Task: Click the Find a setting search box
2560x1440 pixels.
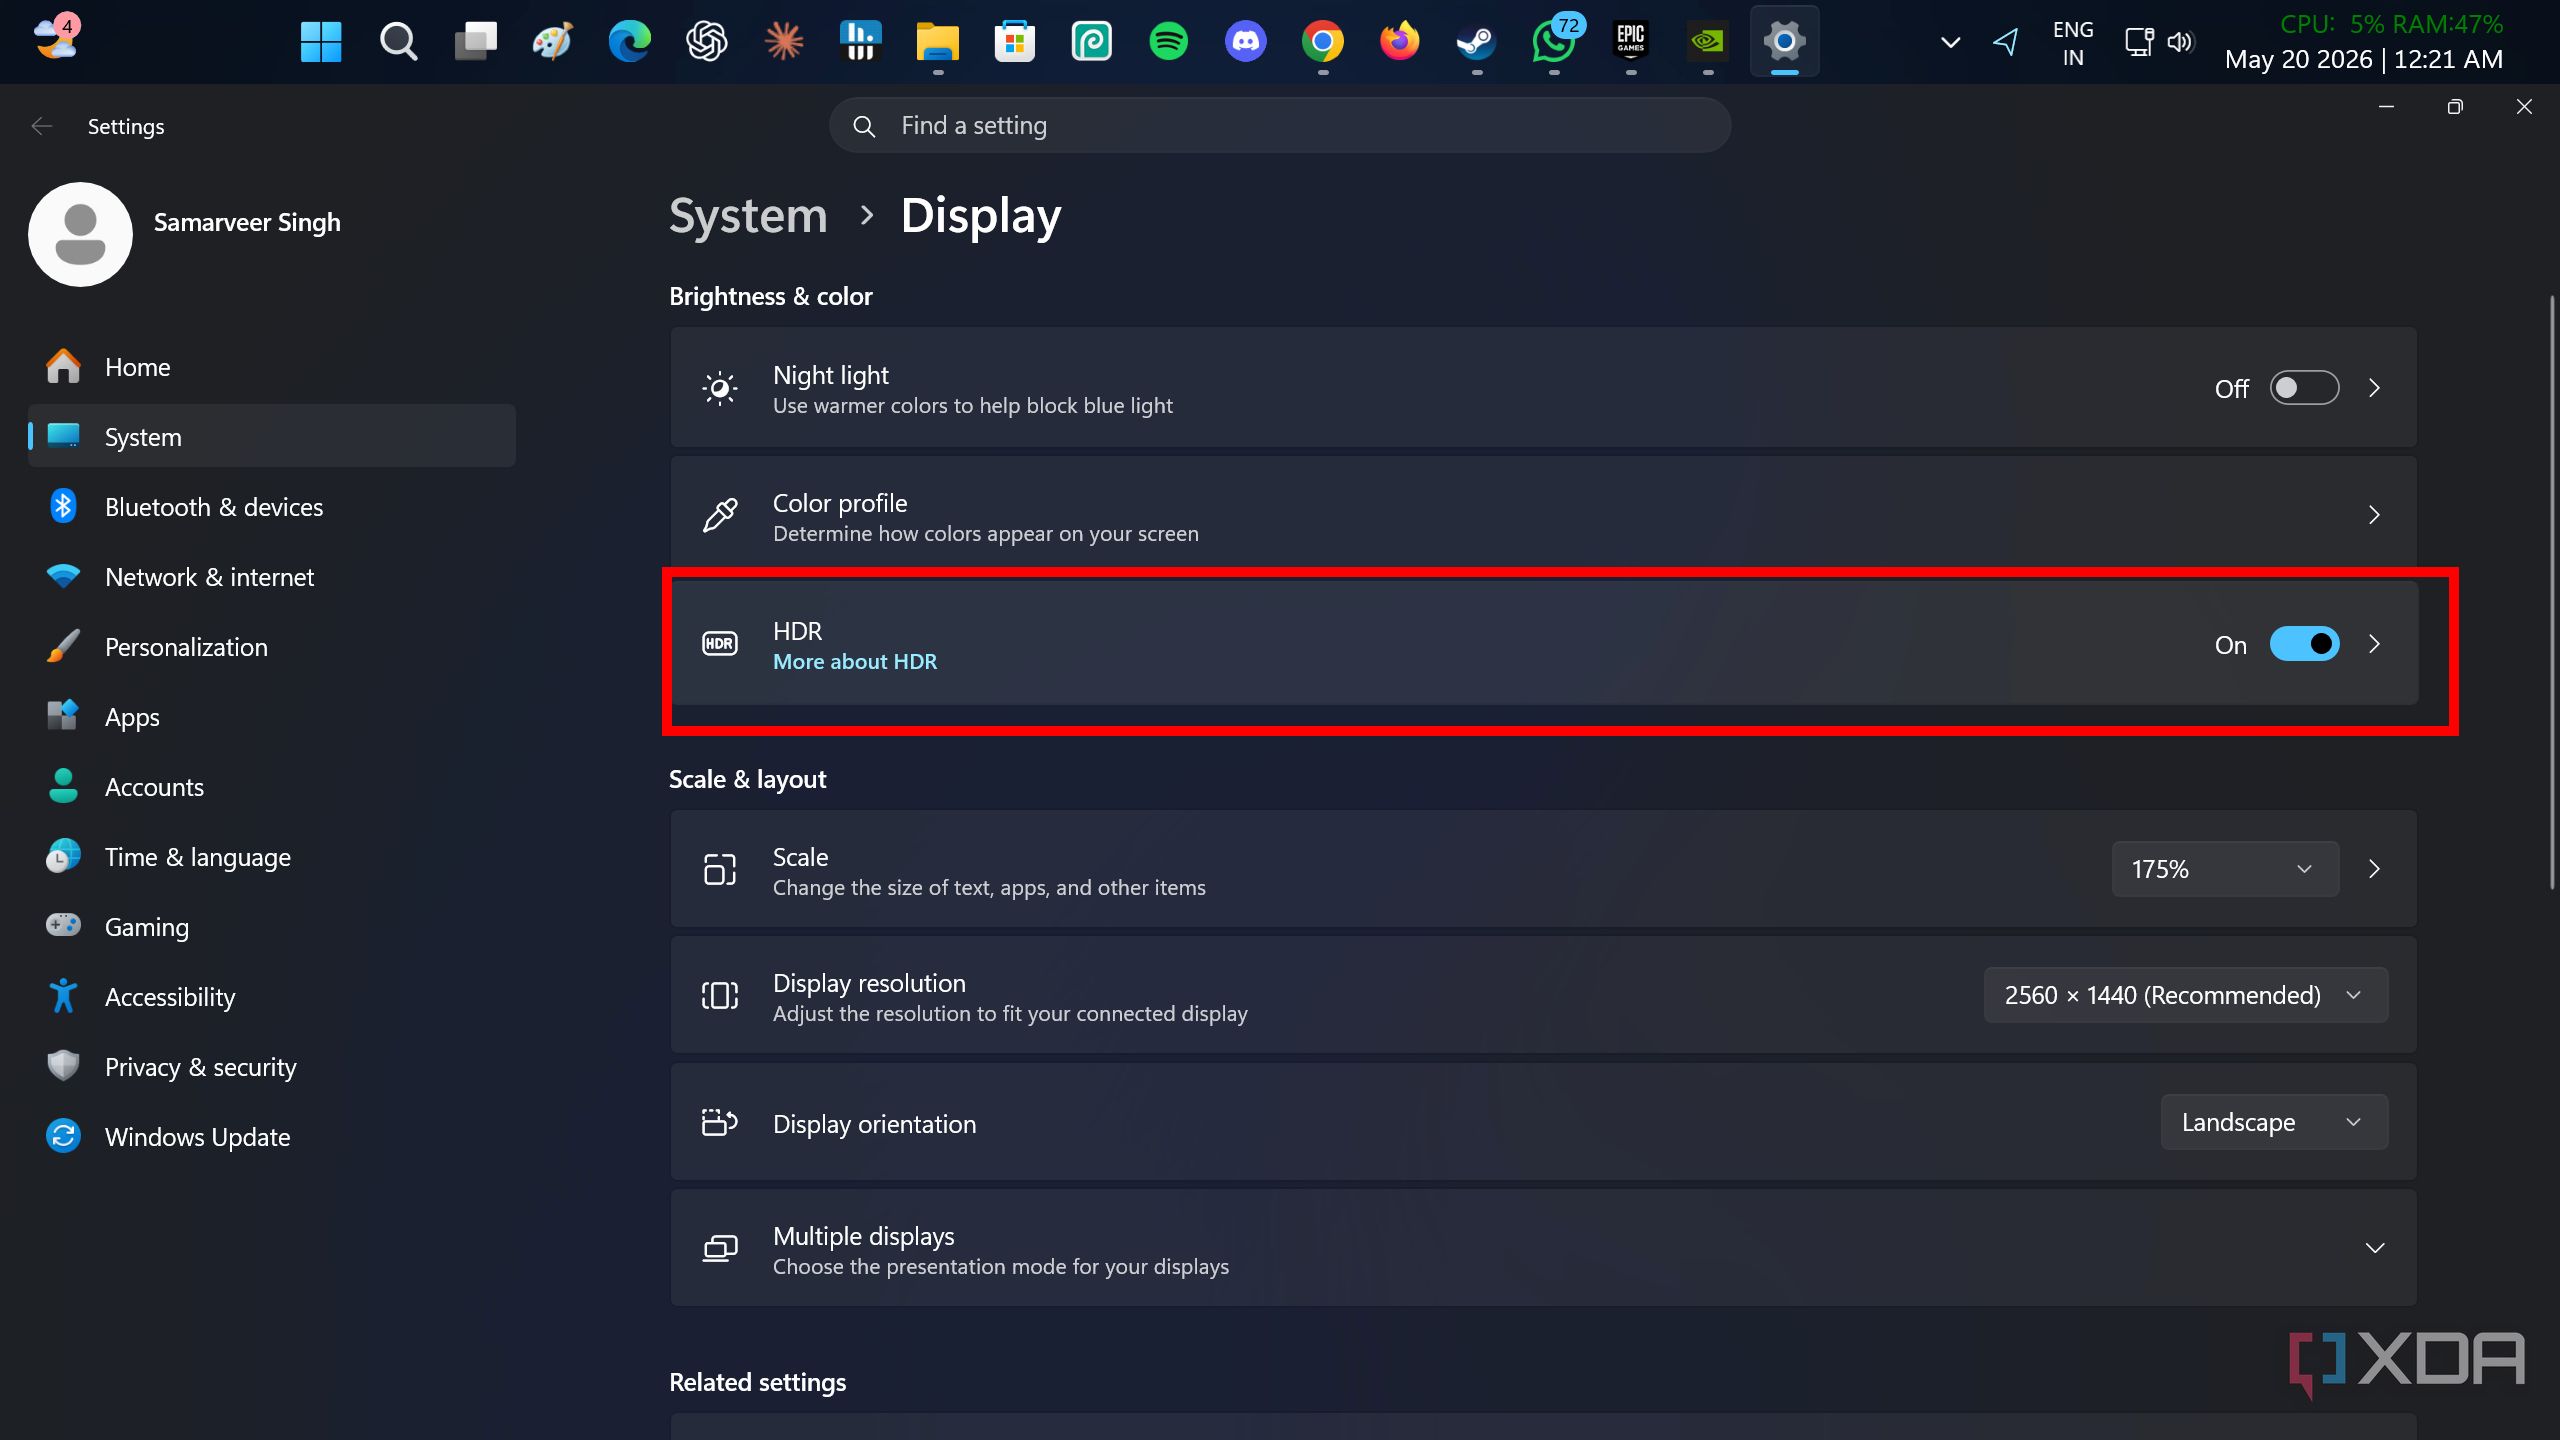Action: point(1280,125)
